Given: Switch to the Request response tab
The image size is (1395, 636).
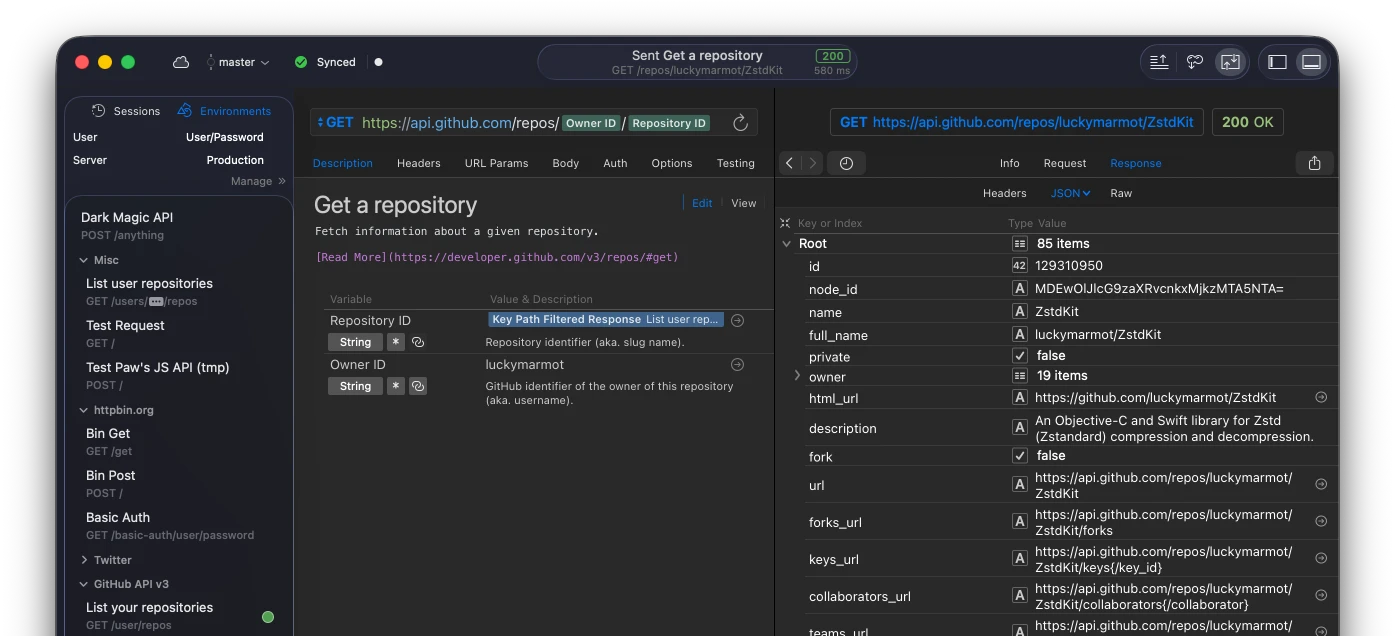Looking at the screenshot, I should click(1065, 163).
